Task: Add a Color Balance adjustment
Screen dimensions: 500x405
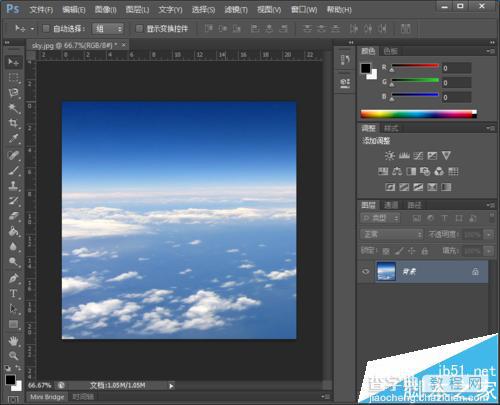Action: (x=397, y=171)
